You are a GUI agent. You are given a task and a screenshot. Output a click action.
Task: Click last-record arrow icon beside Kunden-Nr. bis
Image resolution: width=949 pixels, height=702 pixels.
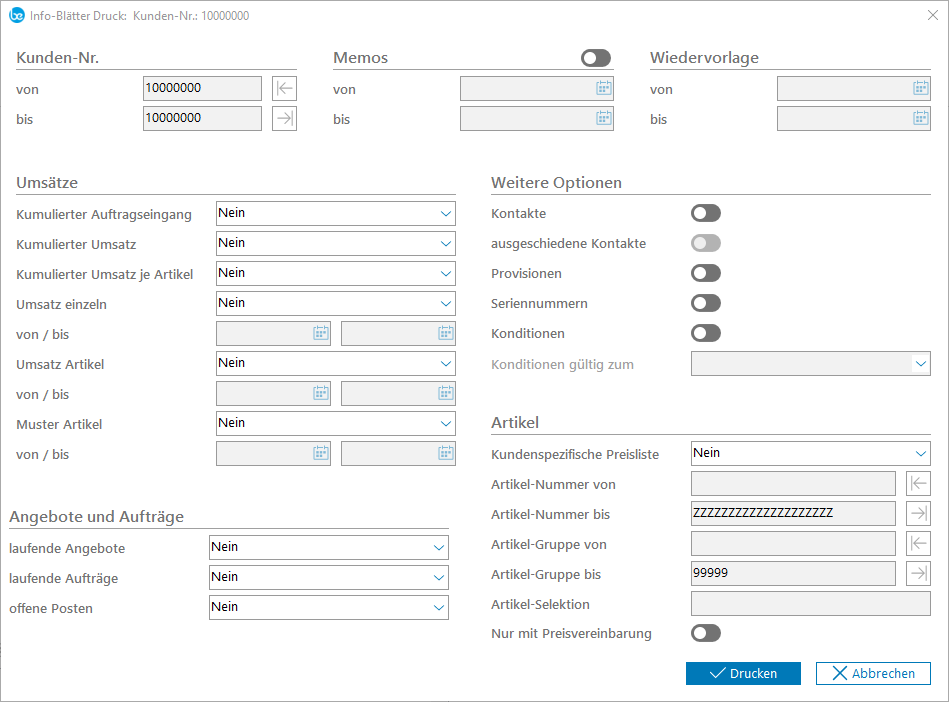click(x=285, y=119)
